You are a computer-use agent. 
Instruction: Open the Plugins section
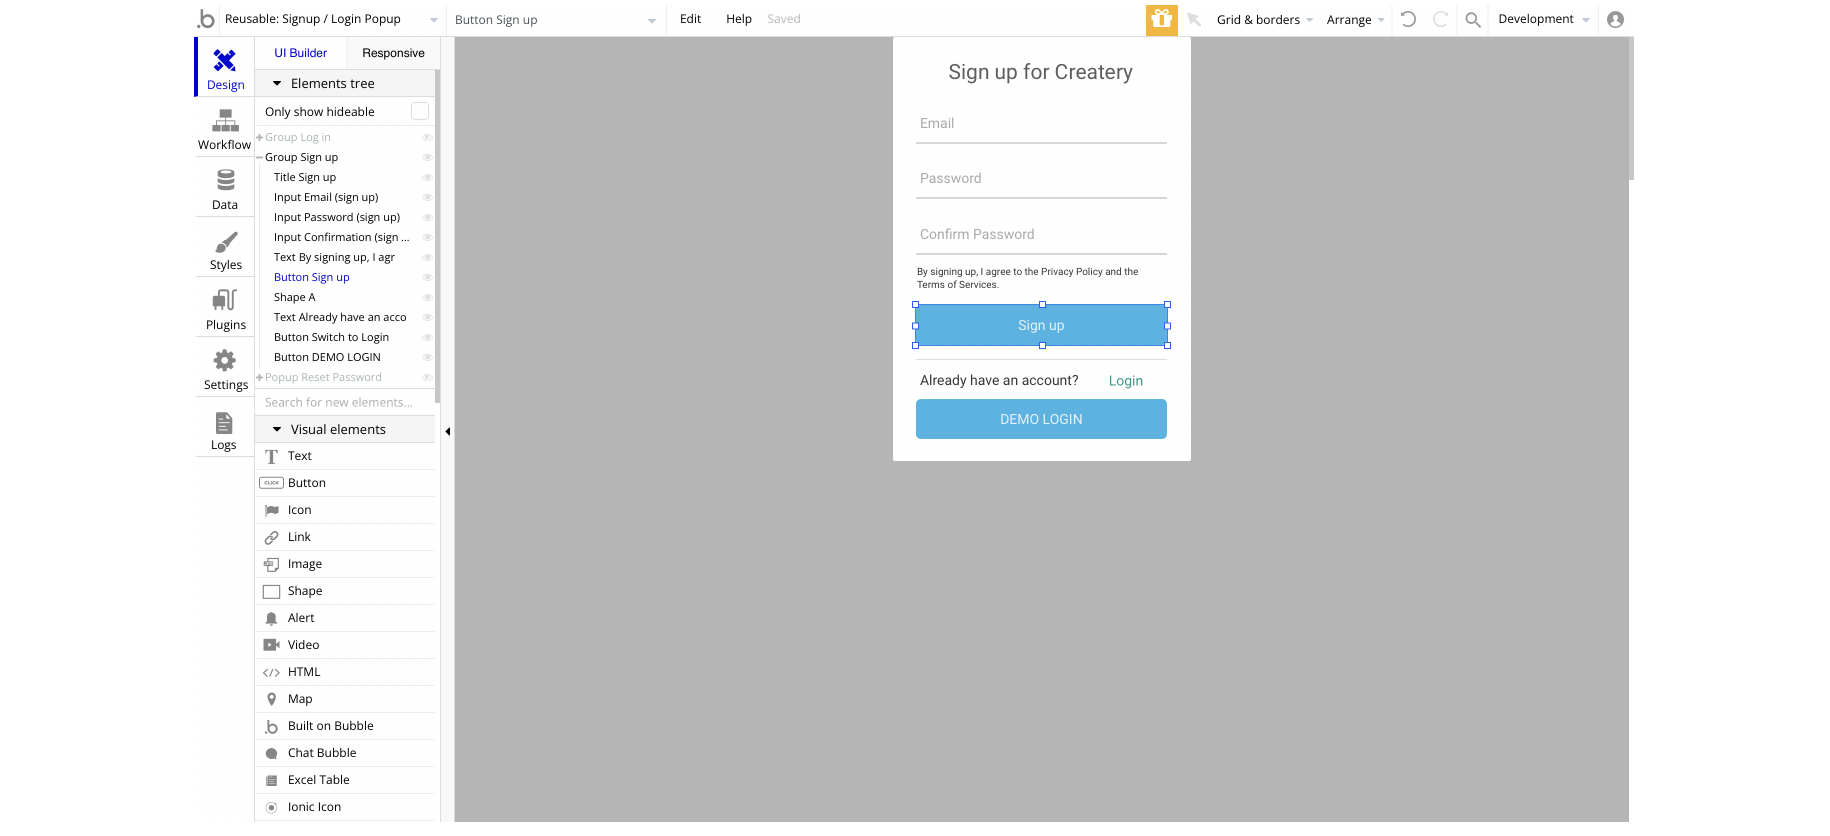pos(225,310)
